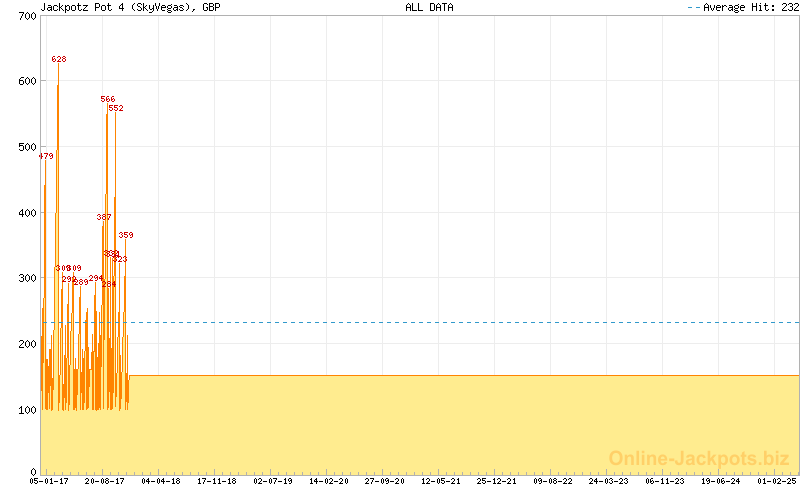Click the 14-02-20 x-axis date label

click(x=329, y=482)
